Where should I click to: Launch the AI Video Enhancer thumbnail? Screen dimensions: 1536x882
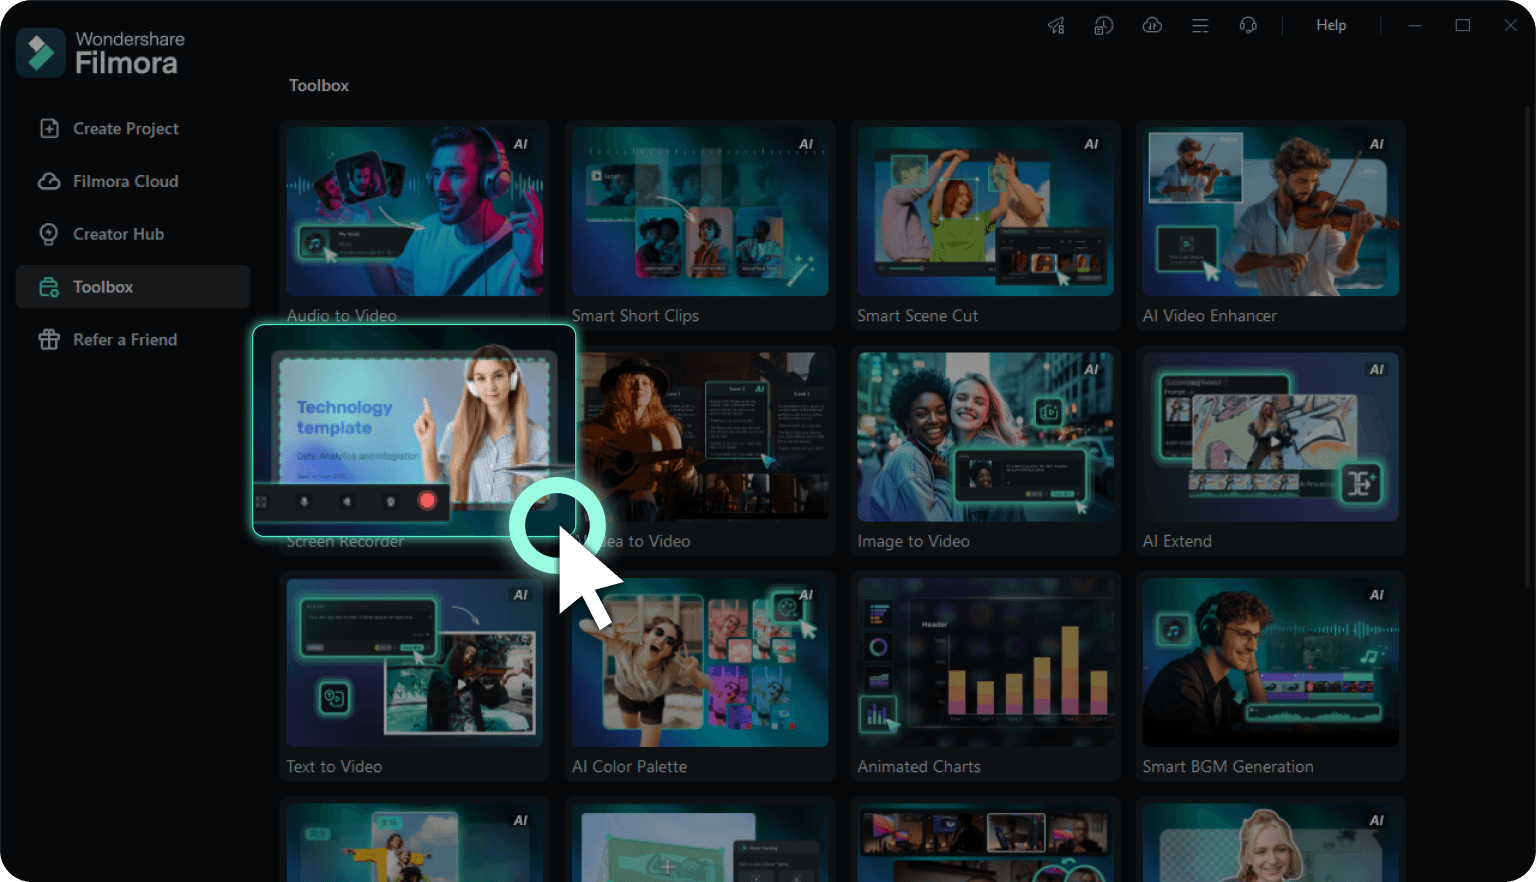click(1271, 211)
